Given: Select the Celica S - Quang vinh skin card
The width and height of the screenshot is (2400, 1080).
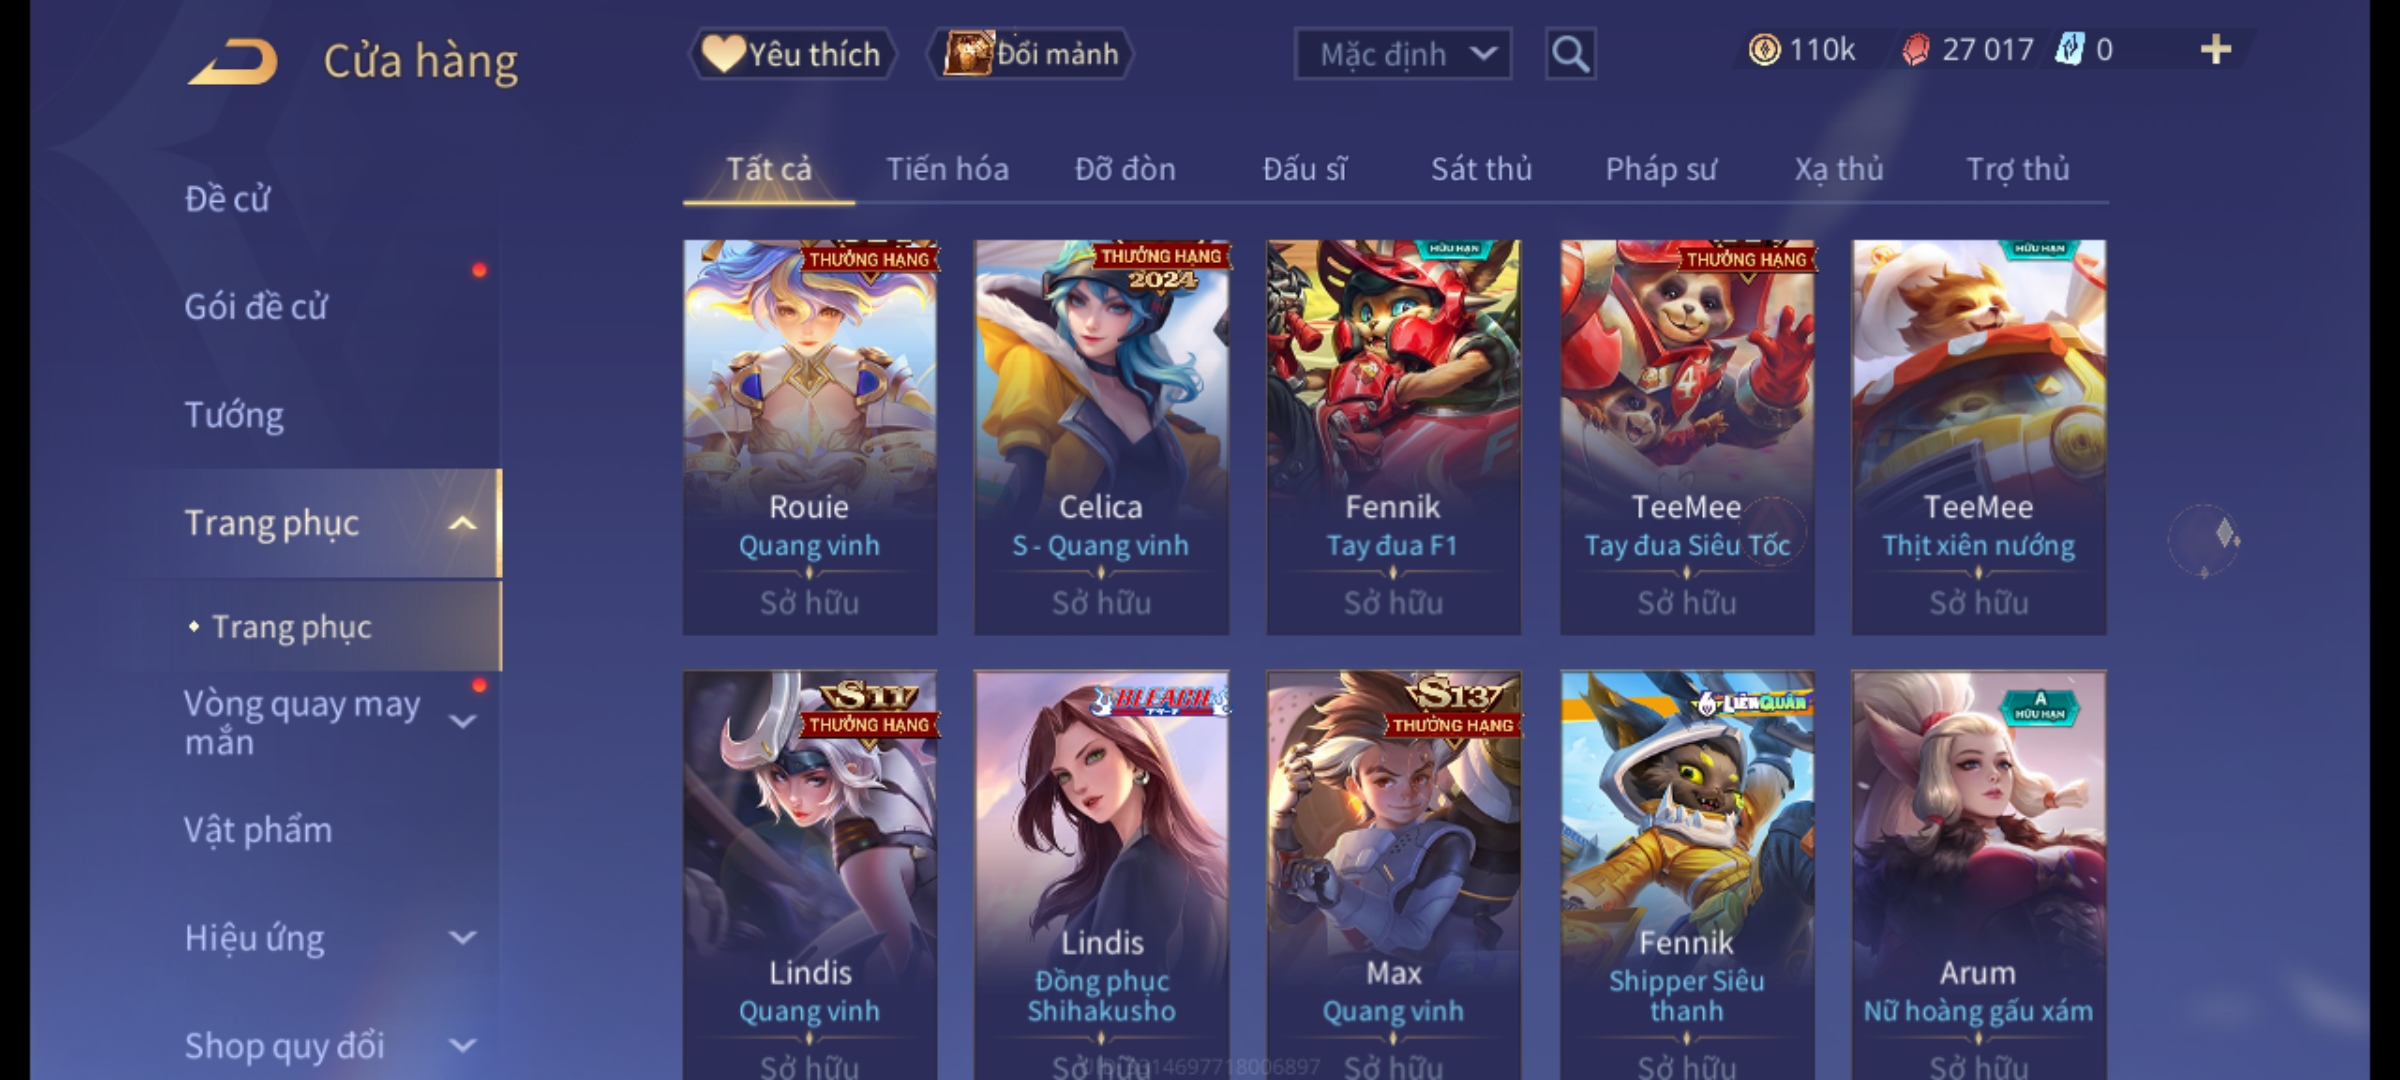Looking at the screenshot, I should tap(1101, 437).
